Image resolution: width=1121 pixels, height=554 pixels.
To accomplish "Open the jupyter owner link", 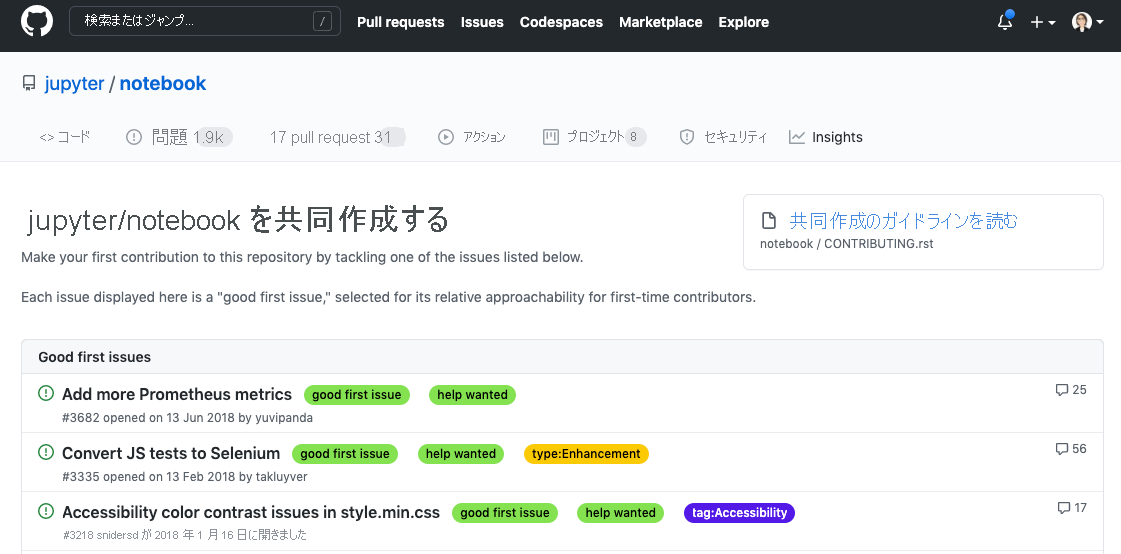I will [x=74, y=84].
